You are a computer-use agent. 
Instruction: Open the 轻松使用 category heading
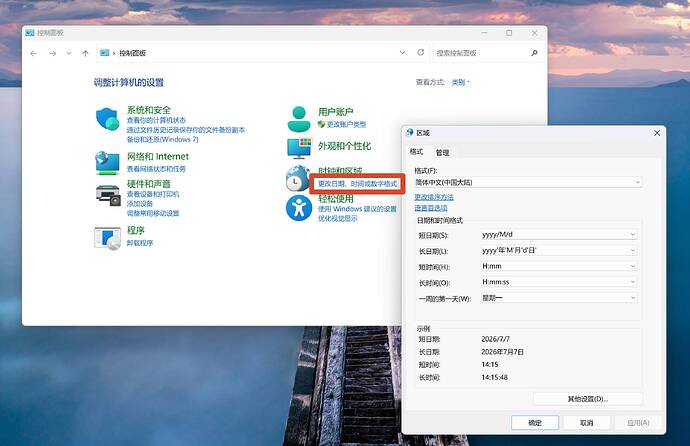336,199
